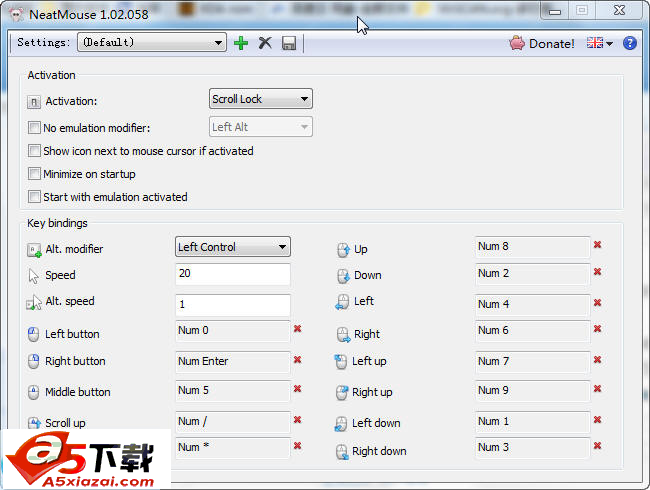This screenshot has width=650, height=490.
Task: Click the Down direction mouse icon
Action: (343, 276)
